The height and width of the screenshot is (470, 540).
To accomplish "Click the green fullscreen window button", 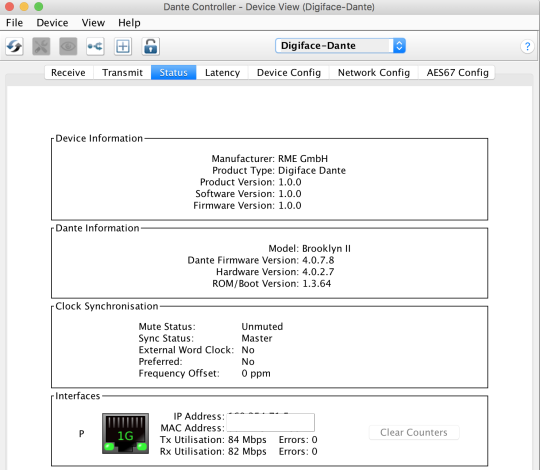I will [39, 7].
